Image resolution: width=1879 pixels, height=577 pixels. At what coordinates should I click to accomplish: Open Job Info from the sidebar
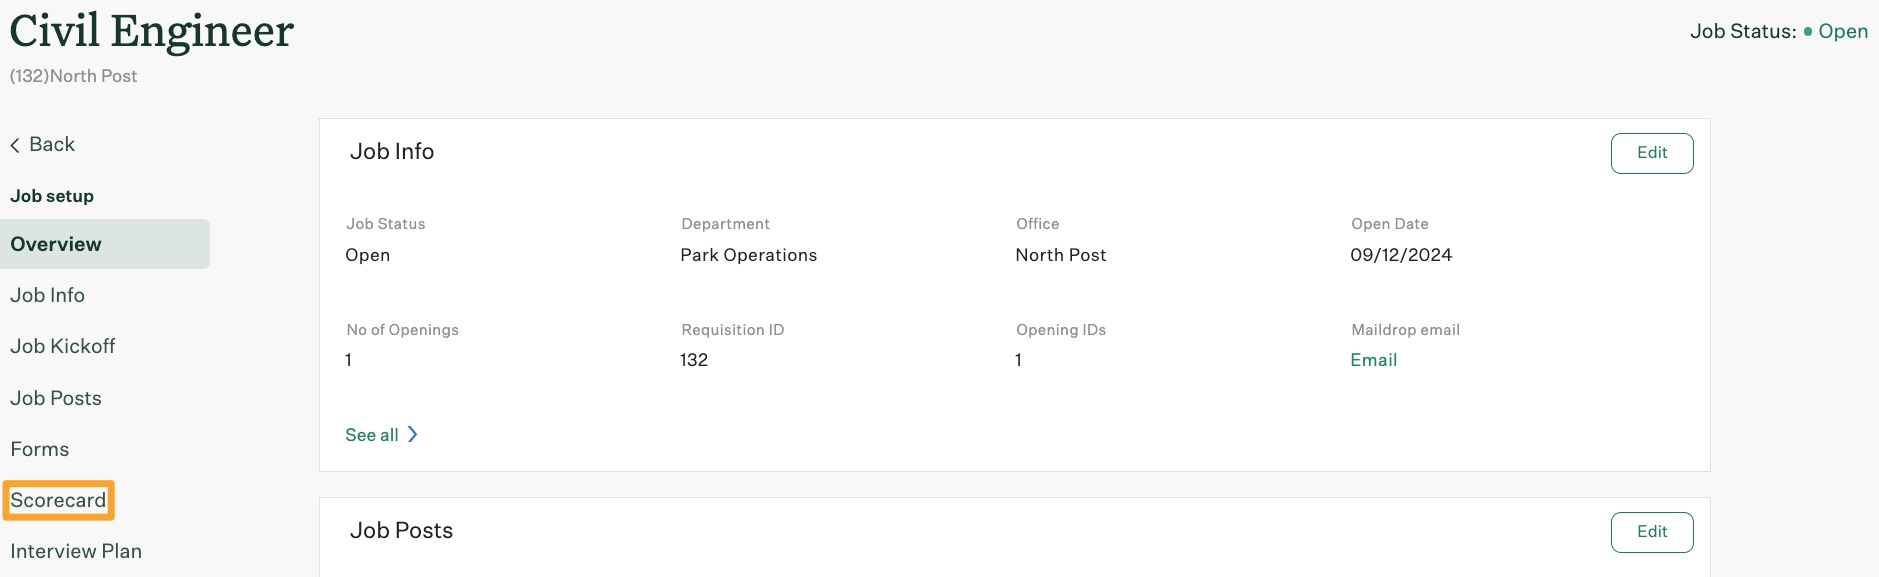pyautogui.click(x=48, y=295)
